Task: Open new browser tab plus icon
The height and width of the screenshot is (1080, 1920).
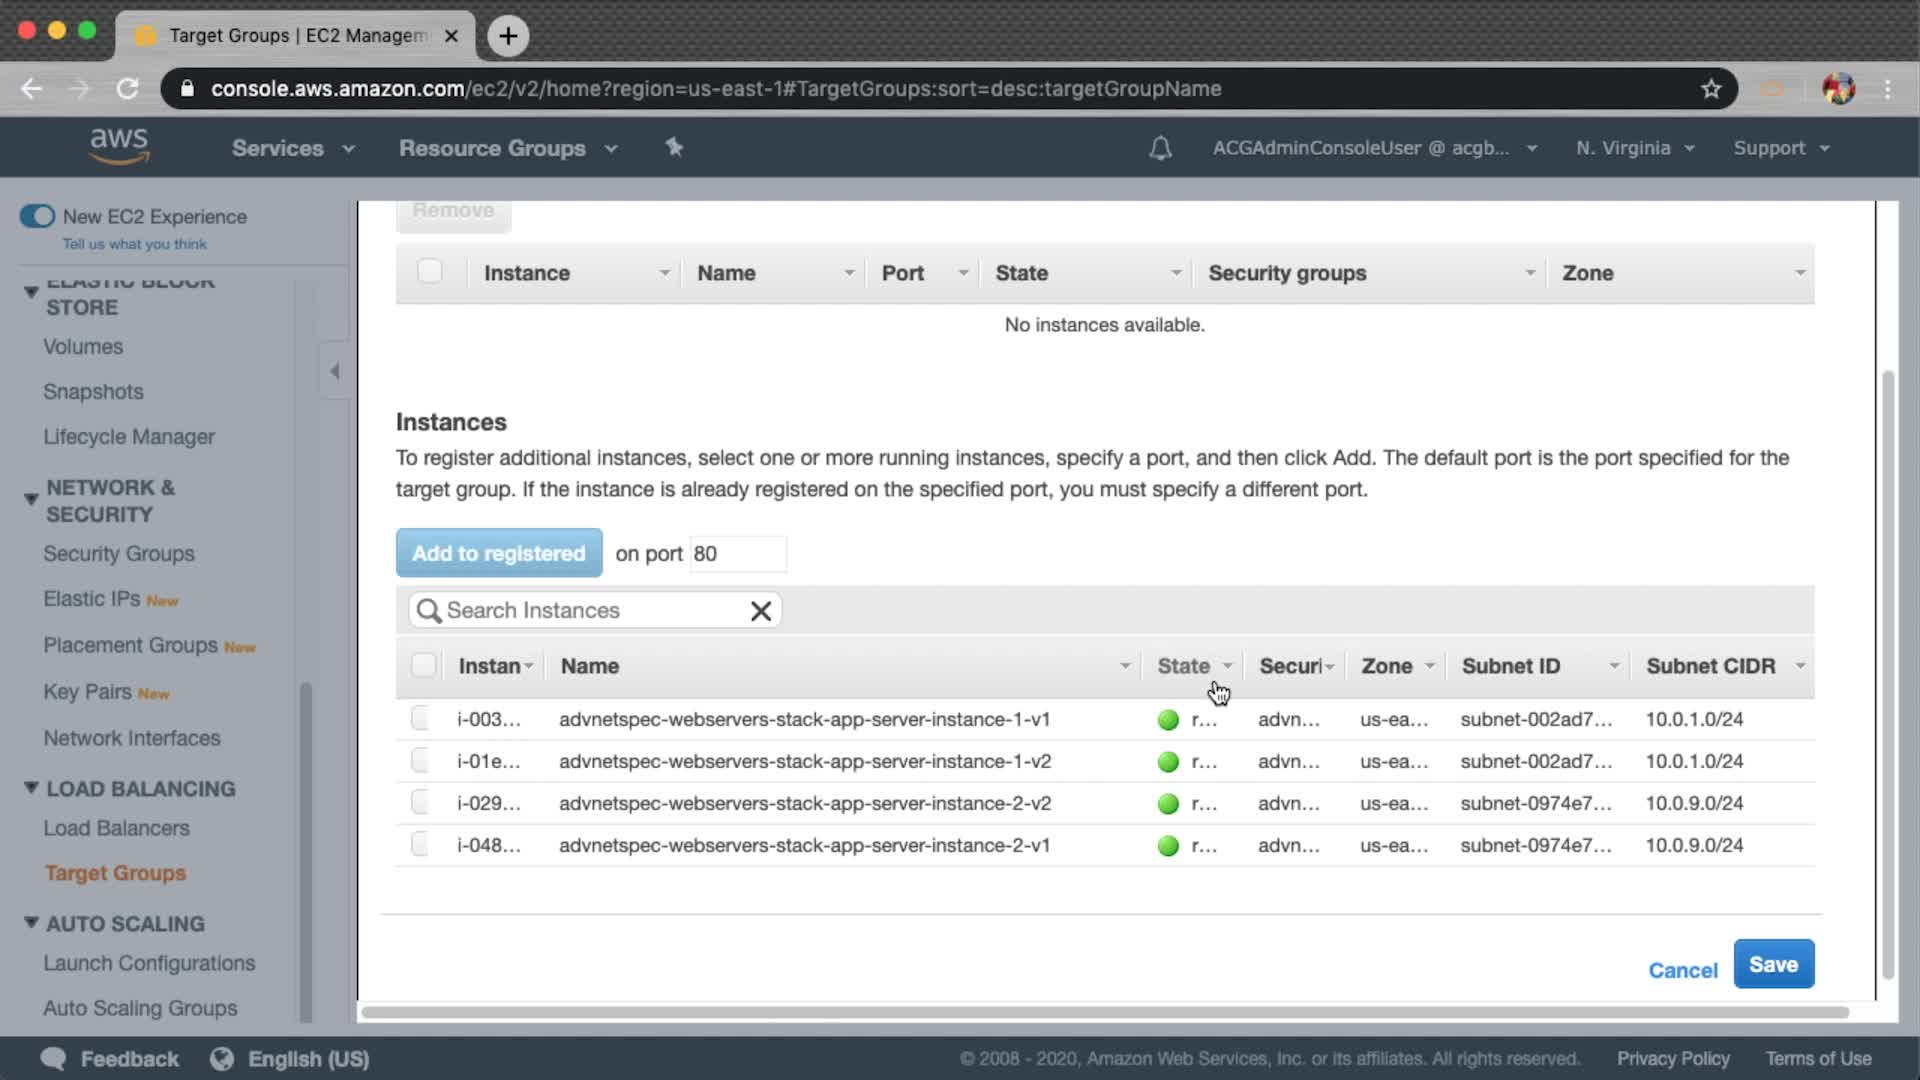Action: coord(508,36)
